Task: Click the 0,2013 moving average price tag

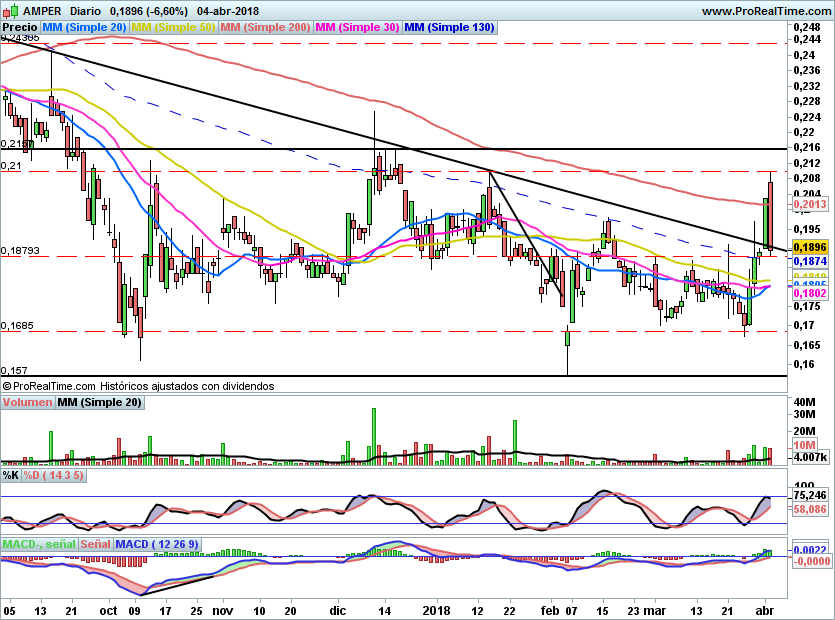Action: [809, 204]
